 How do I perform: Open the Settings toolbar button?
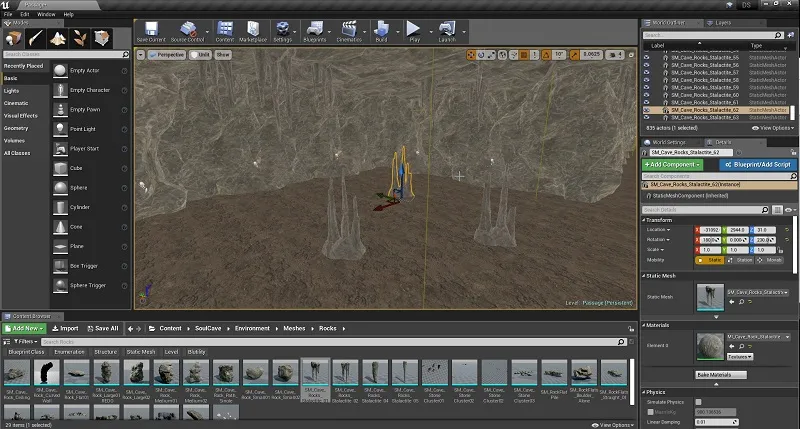click(282, 32)
